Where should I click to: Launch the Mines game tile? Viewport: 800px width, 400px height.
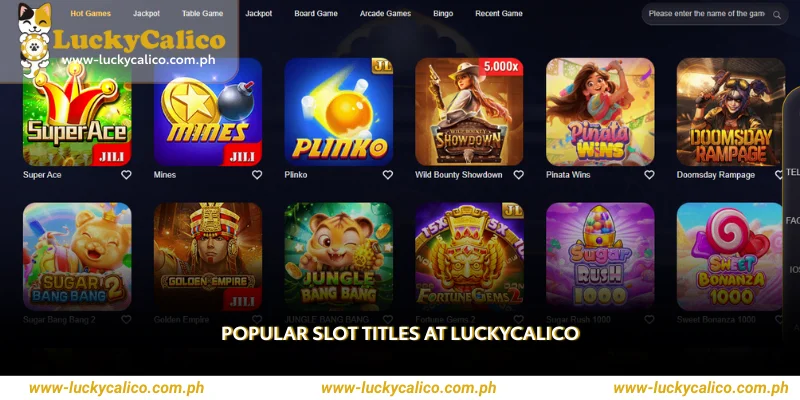pyautogui.click(x=208, y=112)
